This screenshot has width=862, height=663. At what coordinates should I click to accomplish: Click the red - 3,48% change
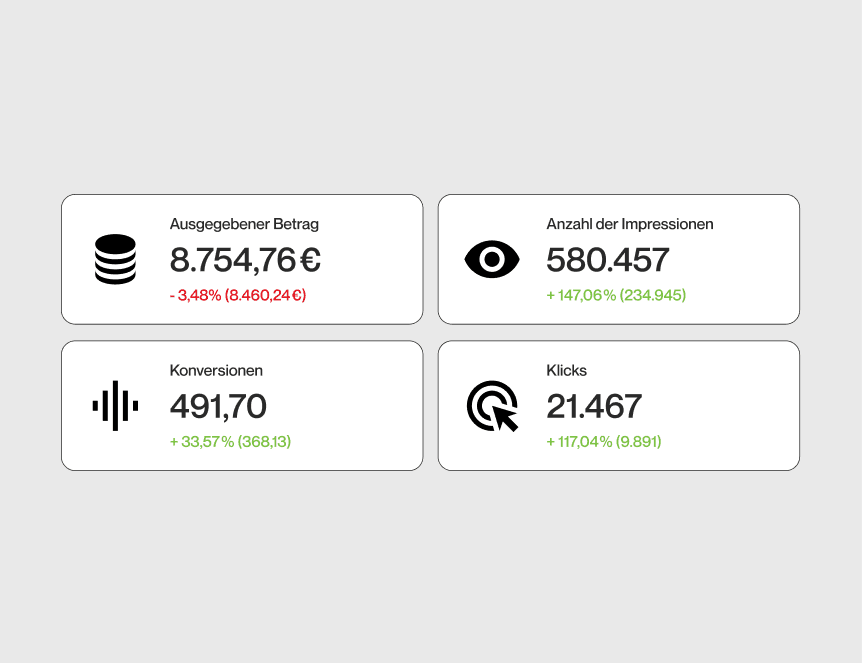pos(195,295)
